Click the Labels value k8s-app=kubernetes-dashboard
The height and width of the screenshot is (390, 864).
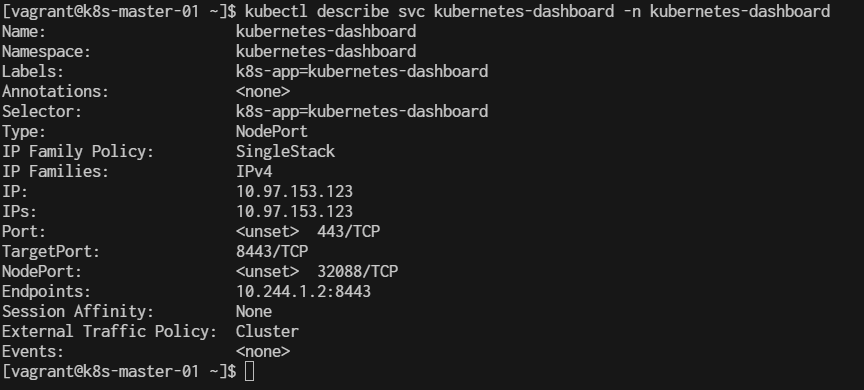[362, 72]
